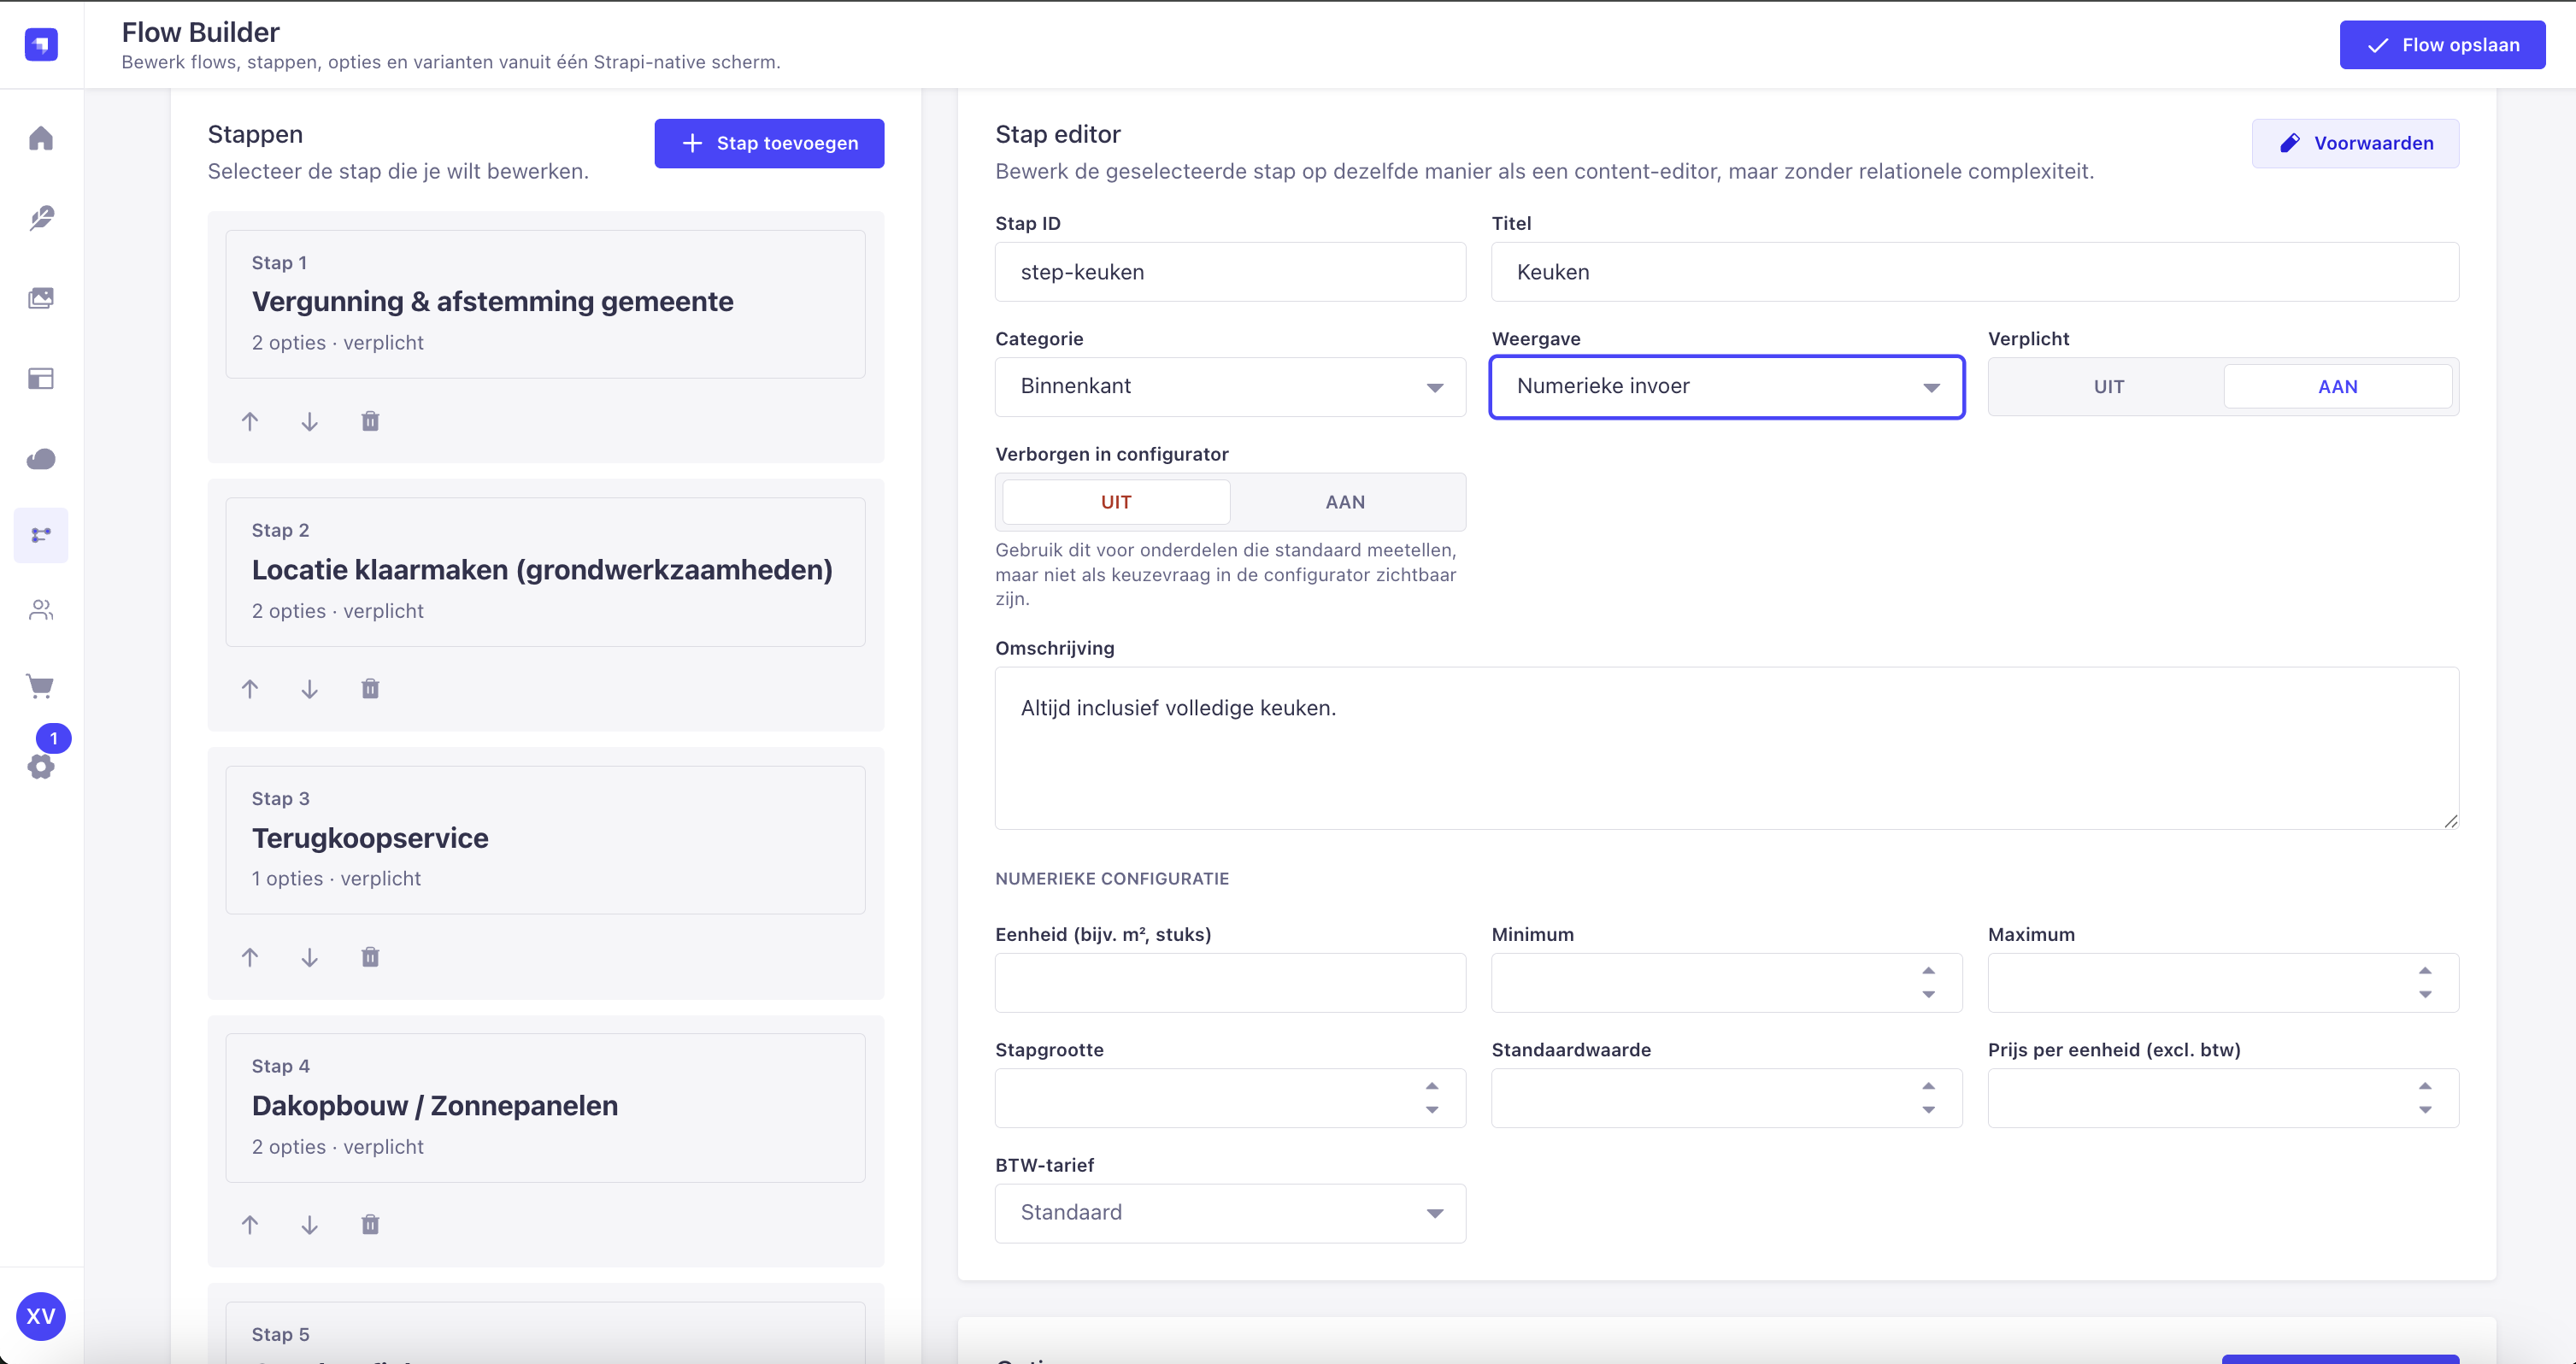Click the Stap ID field step-keuken

coord(1230,272)
